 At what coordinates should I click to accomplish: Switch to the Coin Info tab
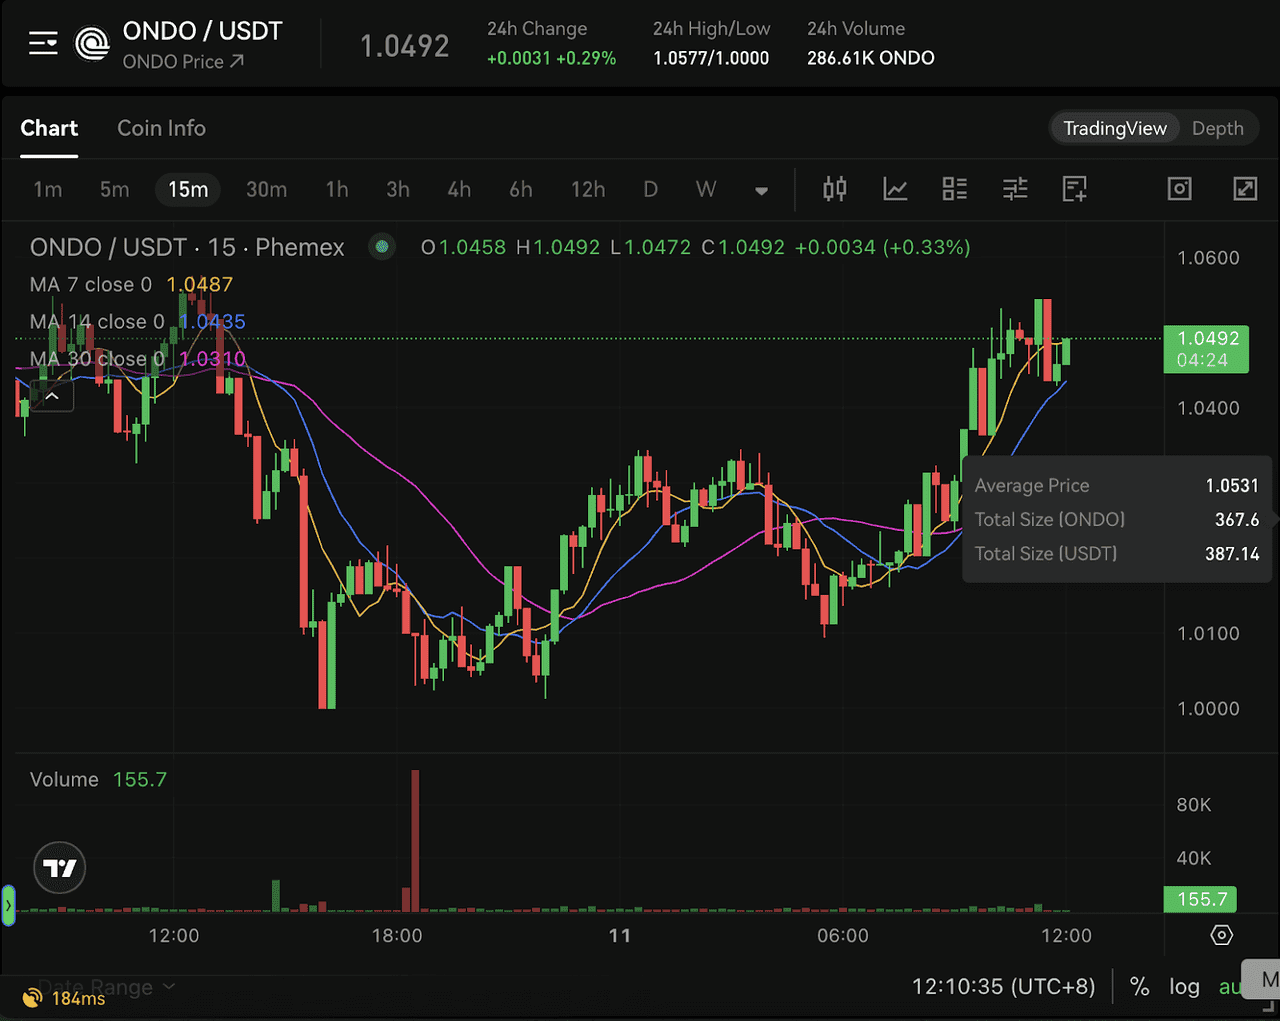pyautogui.click(x=161, y=128)
